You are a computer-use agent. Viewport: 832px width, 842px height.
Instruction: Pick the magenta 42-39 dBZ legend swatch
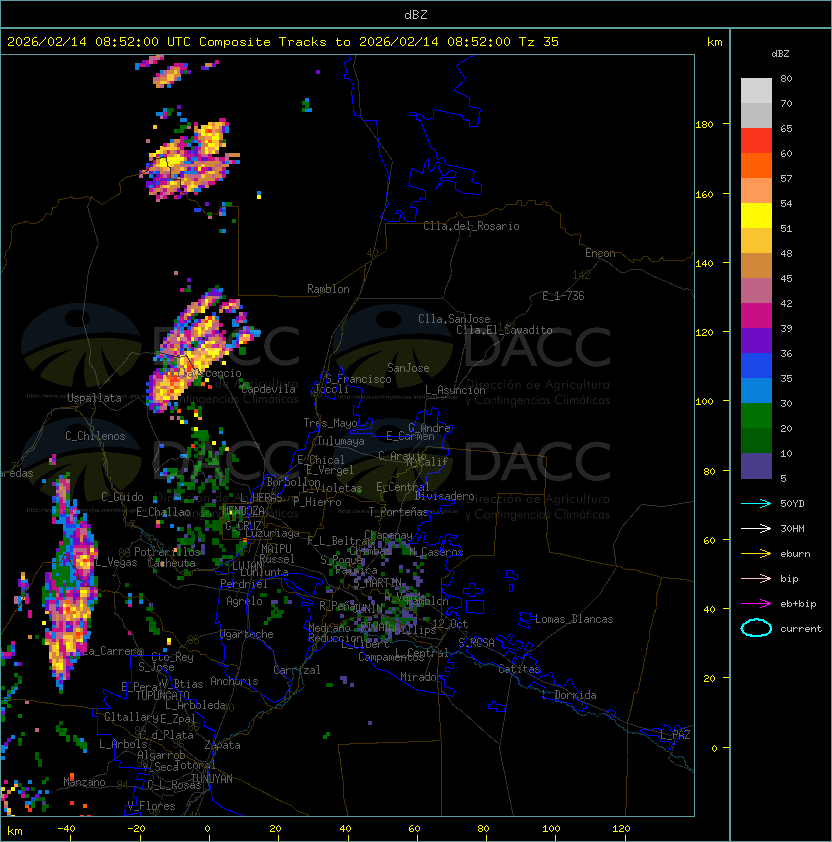tap(756, 316)
